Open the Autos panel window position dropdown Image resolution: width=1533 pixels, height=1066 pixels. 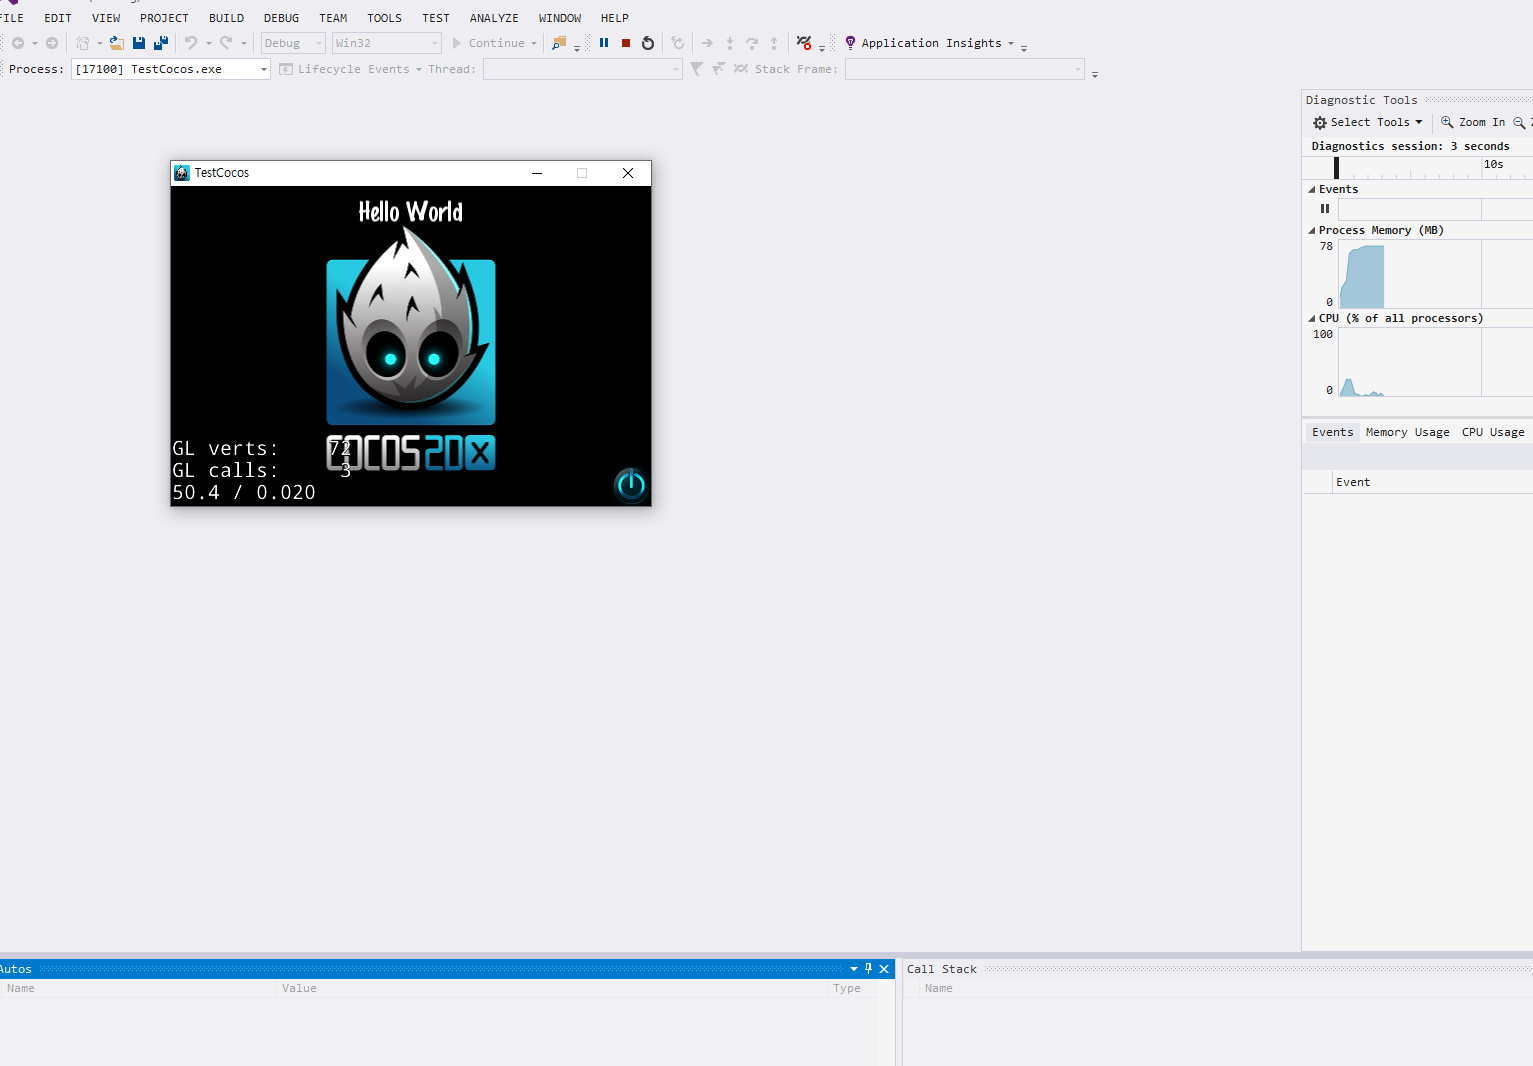click(x=854, y=969)
